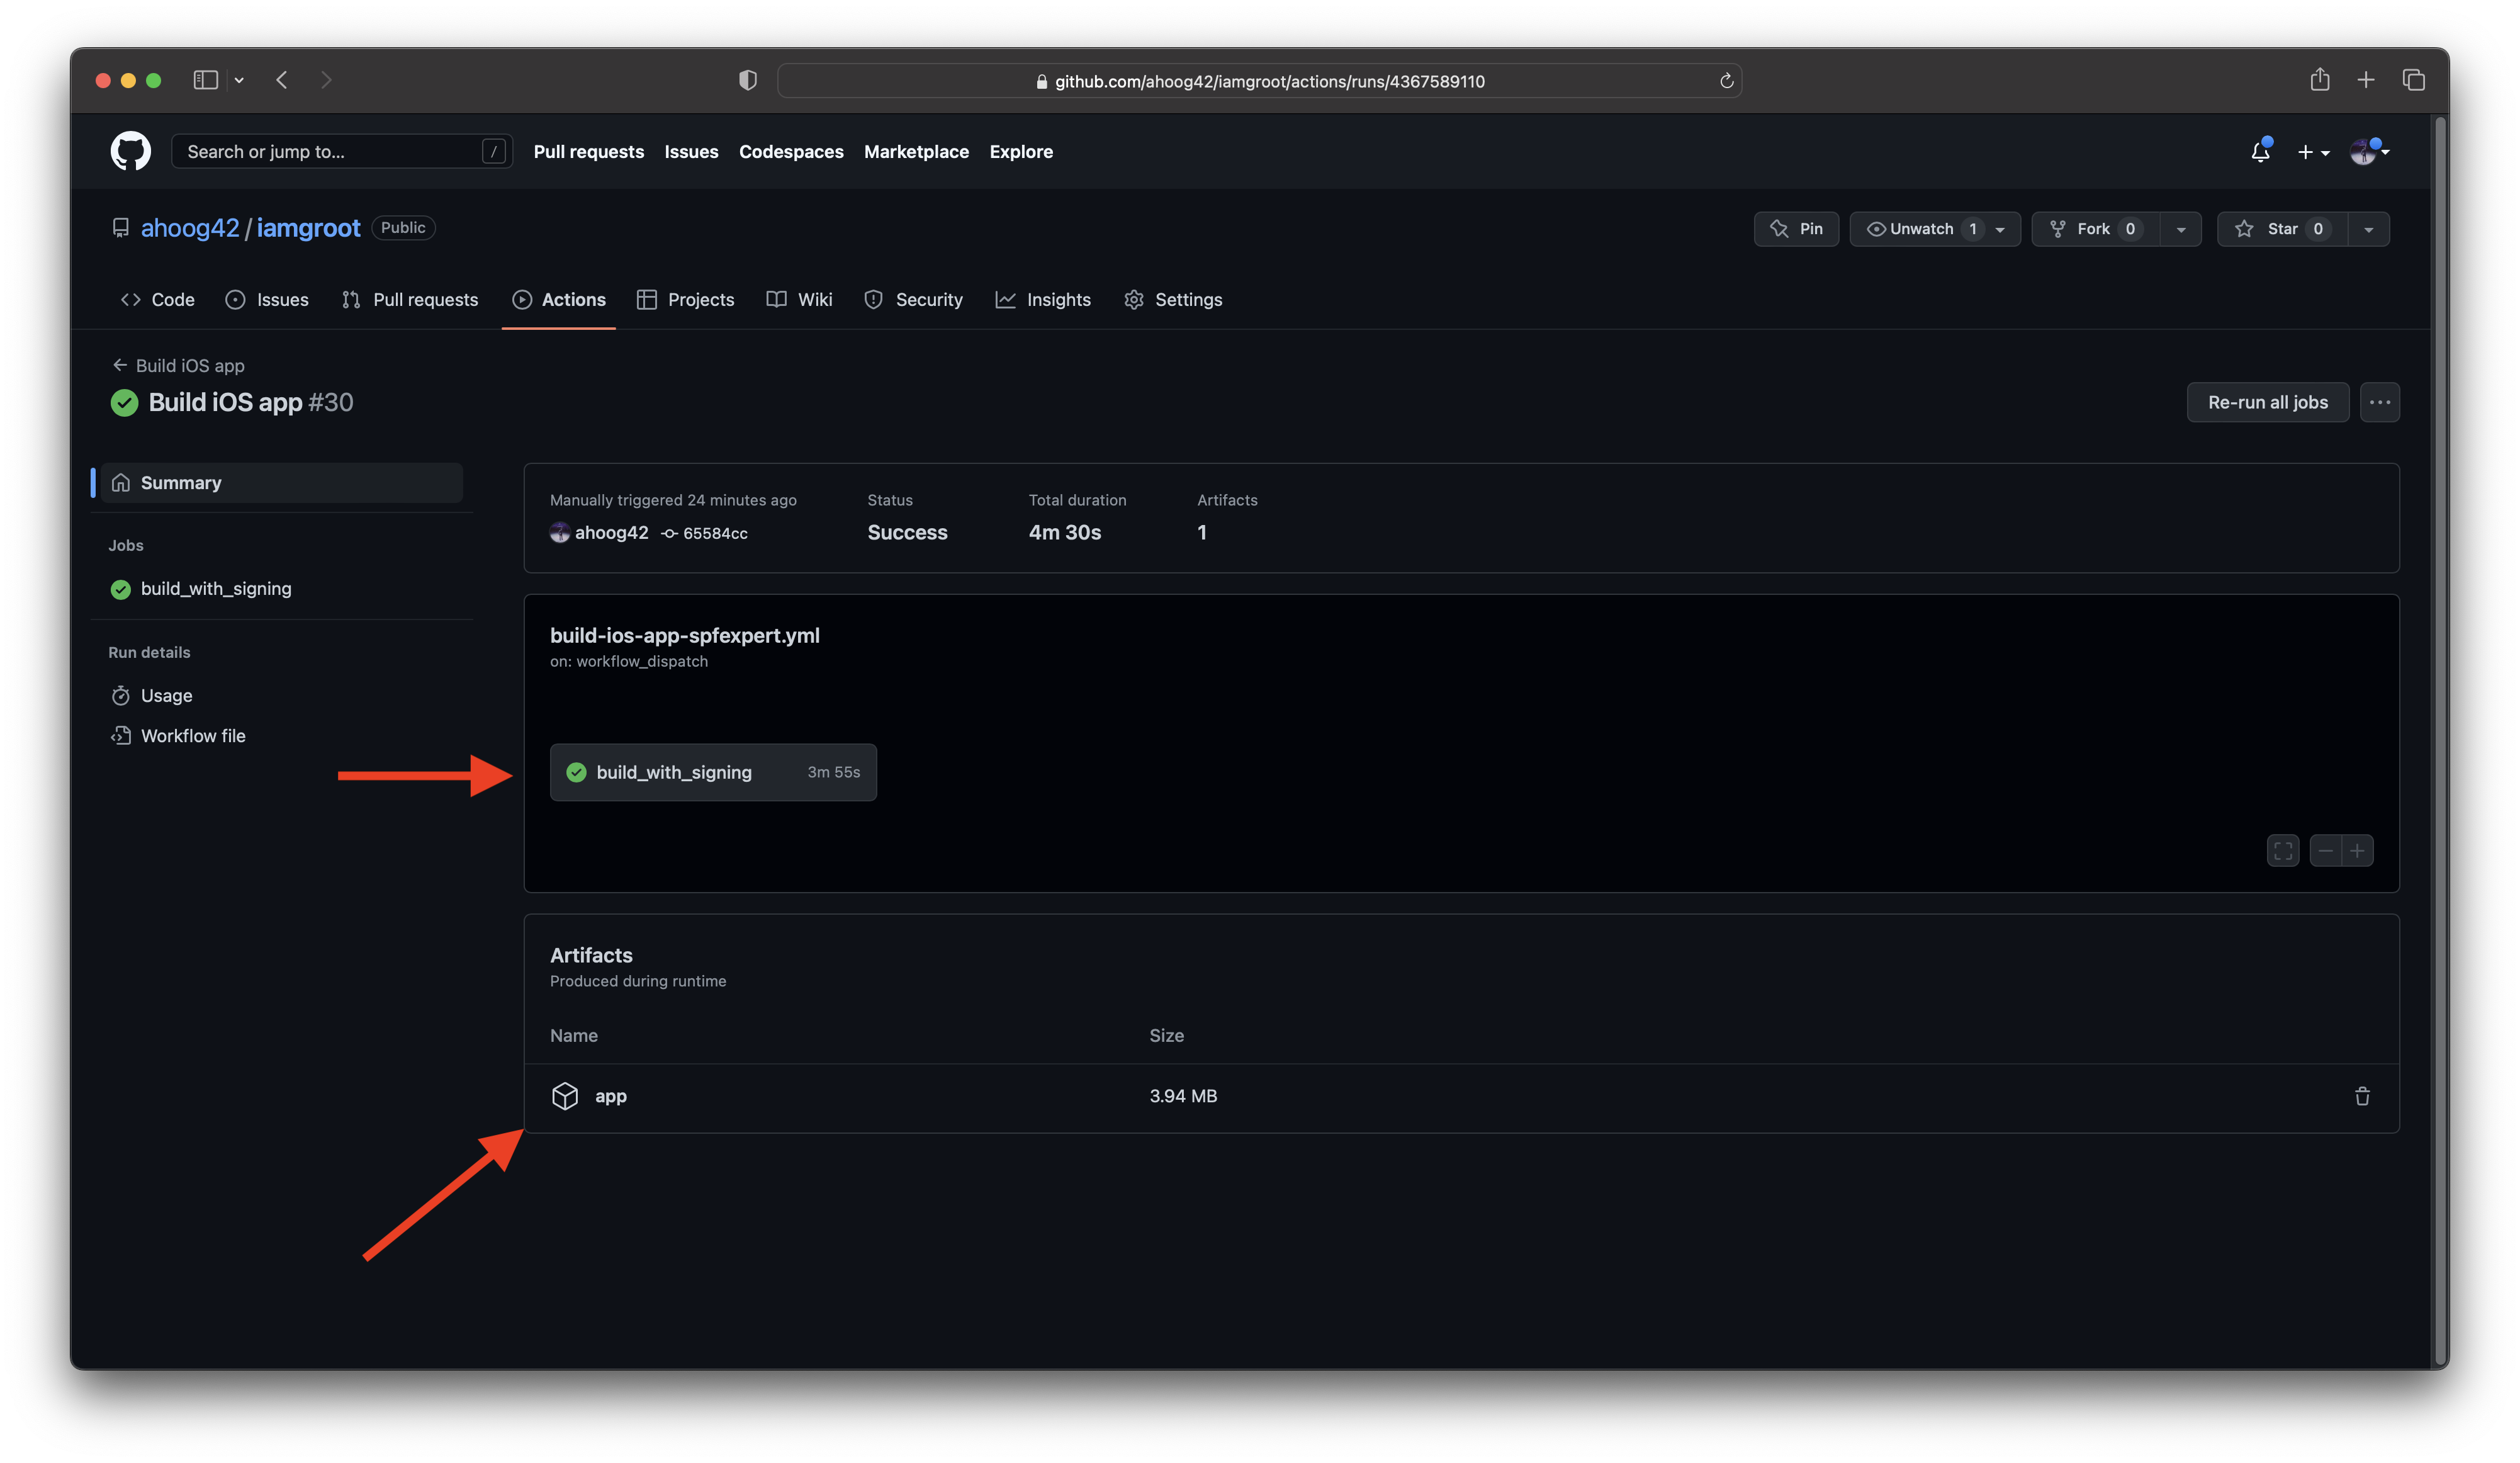Click the GitHub octocat logo icon
Image resolution: width=2520 pixels, height=1463 pixels.
[130, 152]
